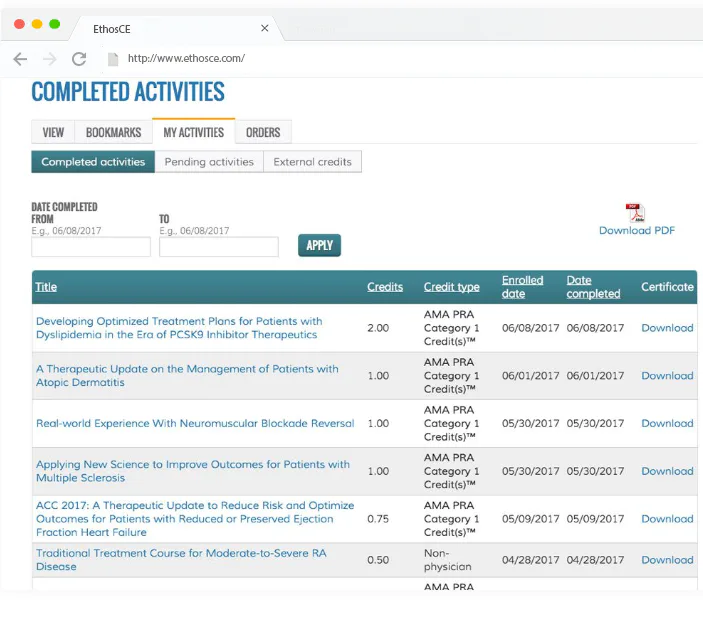
Task: Click enrolled date 06/01/2017
Action: 530,376
